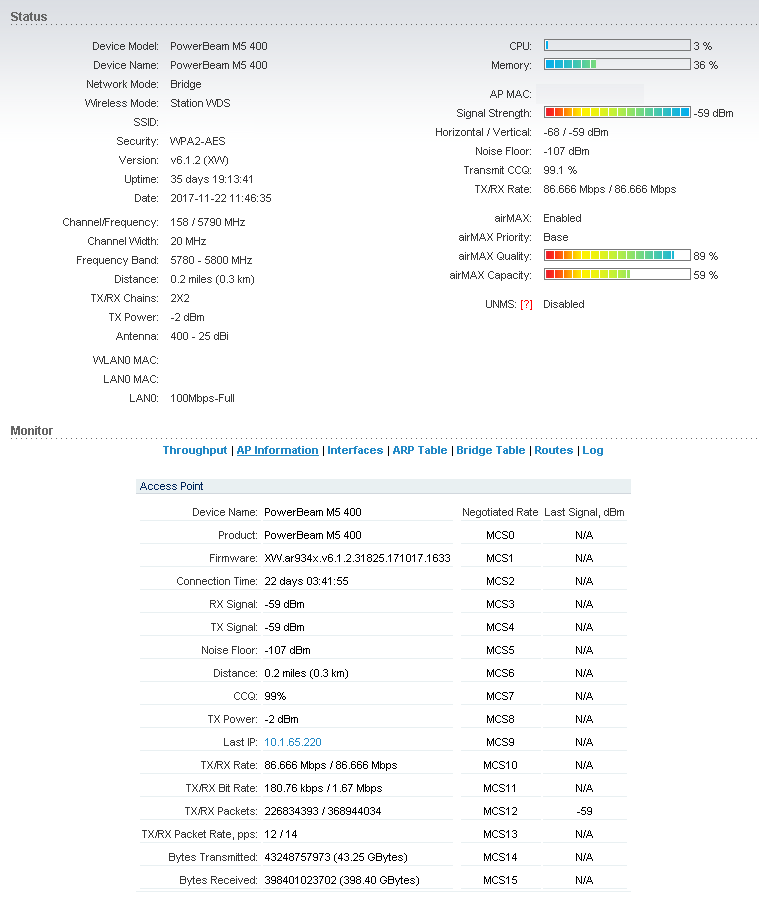759x898 pixels.
Task: Select the Monitor section heading
Action: point(32,431)
